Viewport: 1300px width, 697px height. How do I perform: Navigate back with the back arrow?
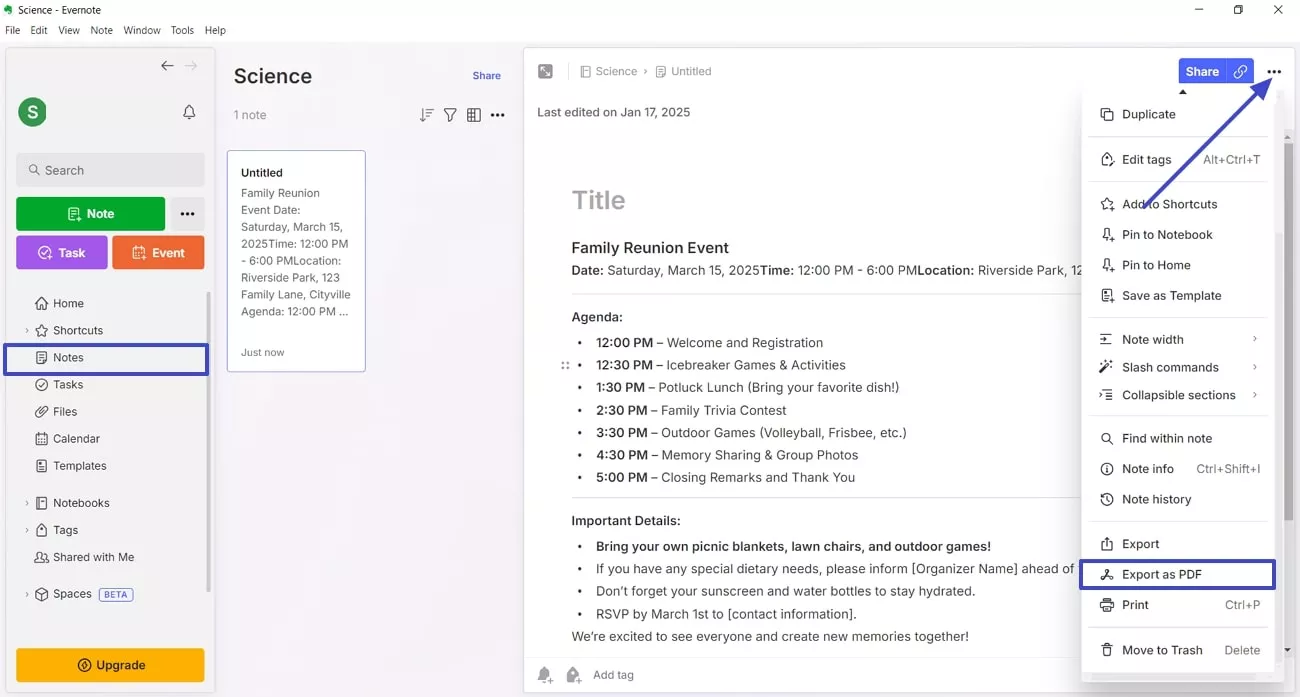point(167,65)
